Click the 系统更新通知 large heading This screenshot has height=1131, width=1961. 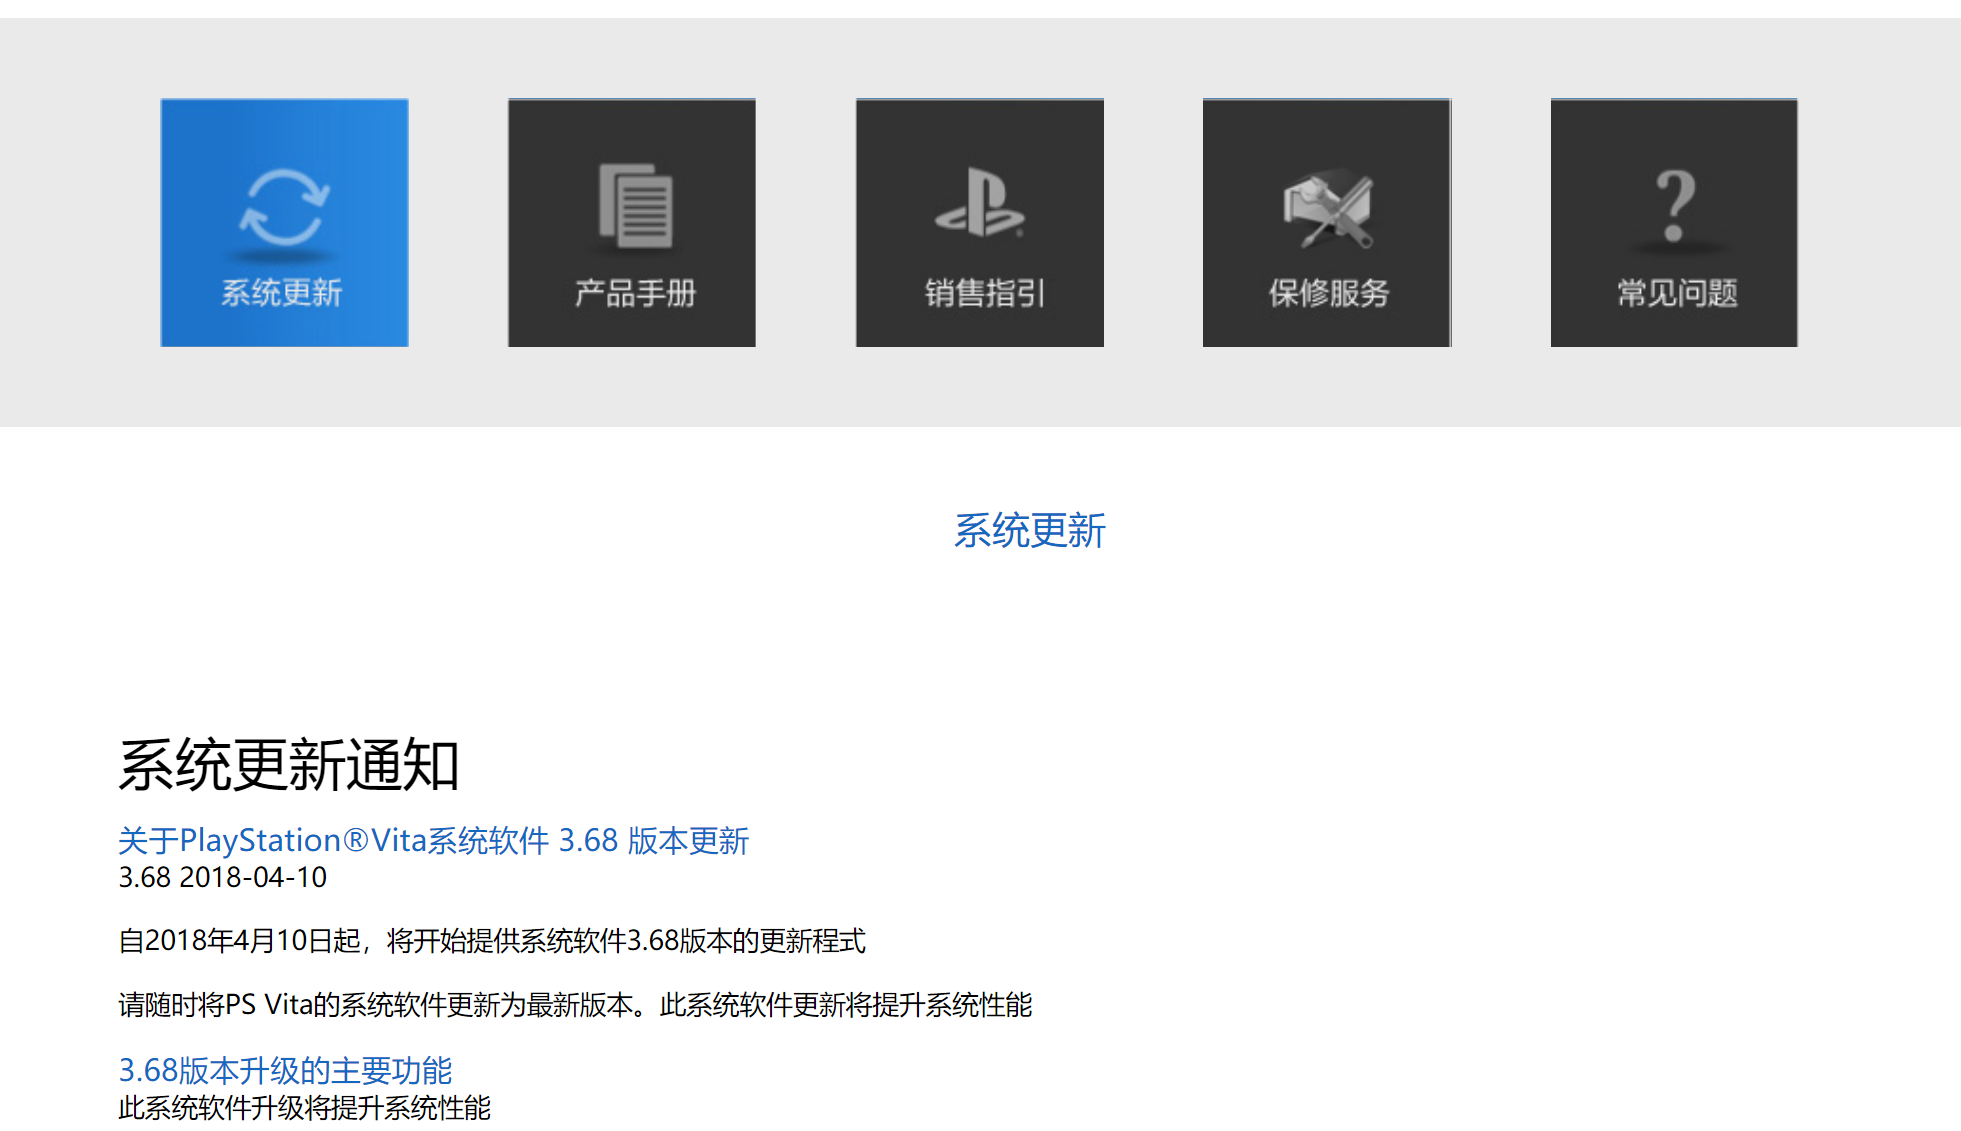click(x=289, y=765)
